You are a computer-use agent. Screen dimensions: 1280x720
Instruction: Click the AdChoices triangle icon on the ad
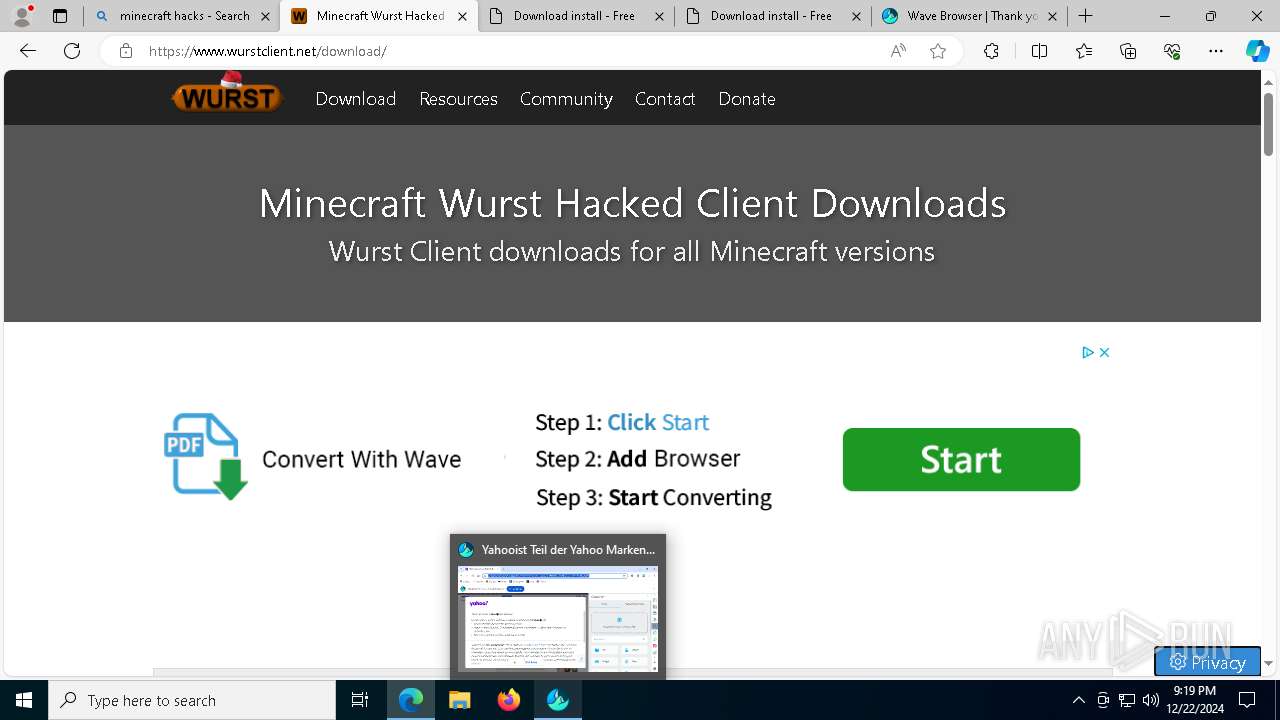1088,352
